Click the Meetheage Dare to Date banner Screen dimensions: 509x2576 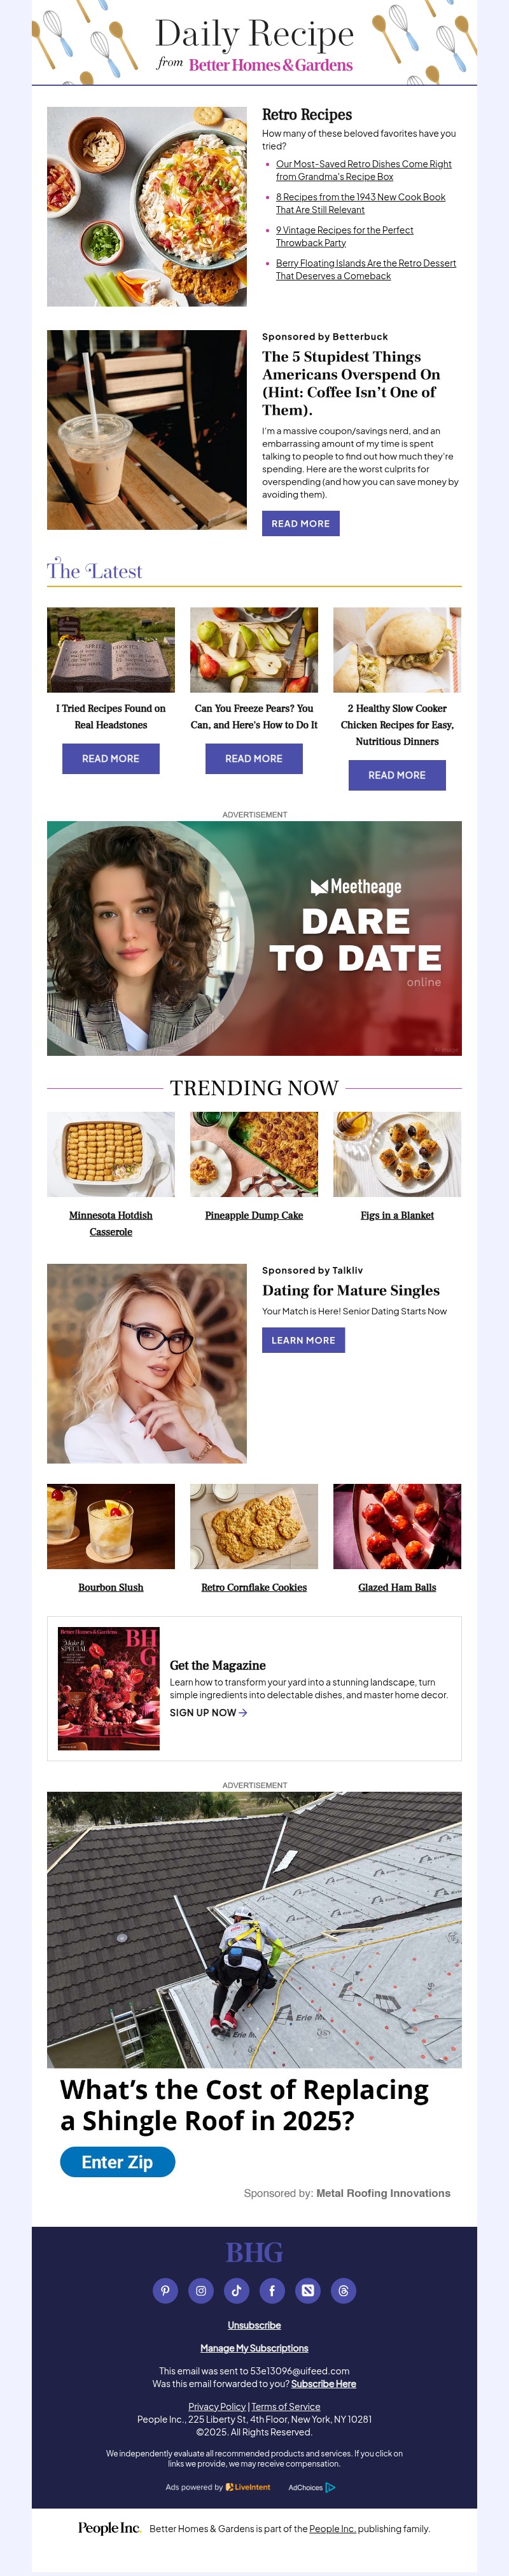(x=254, y=938)
